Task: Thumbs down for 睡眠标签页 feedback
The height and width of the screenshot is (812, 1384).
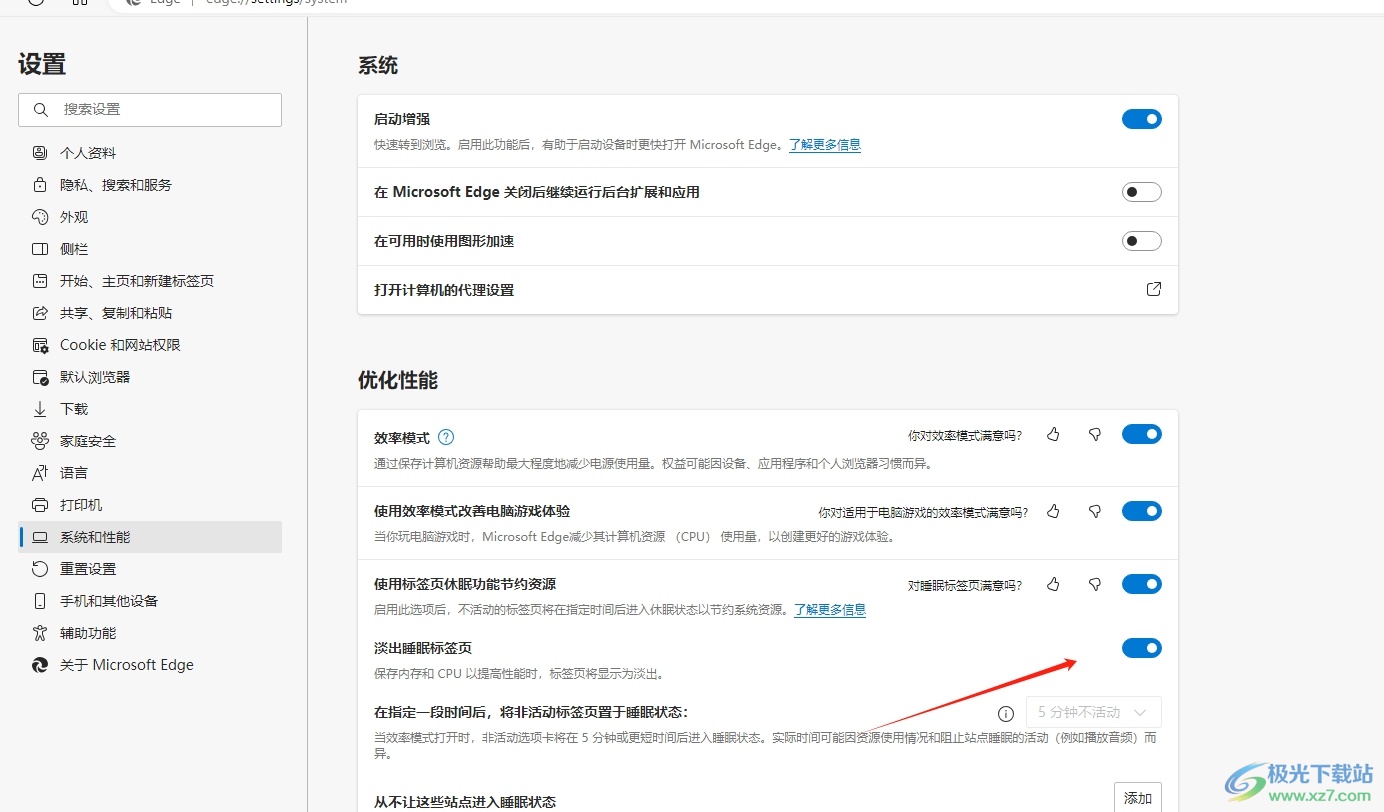Action: (1094, 584)
